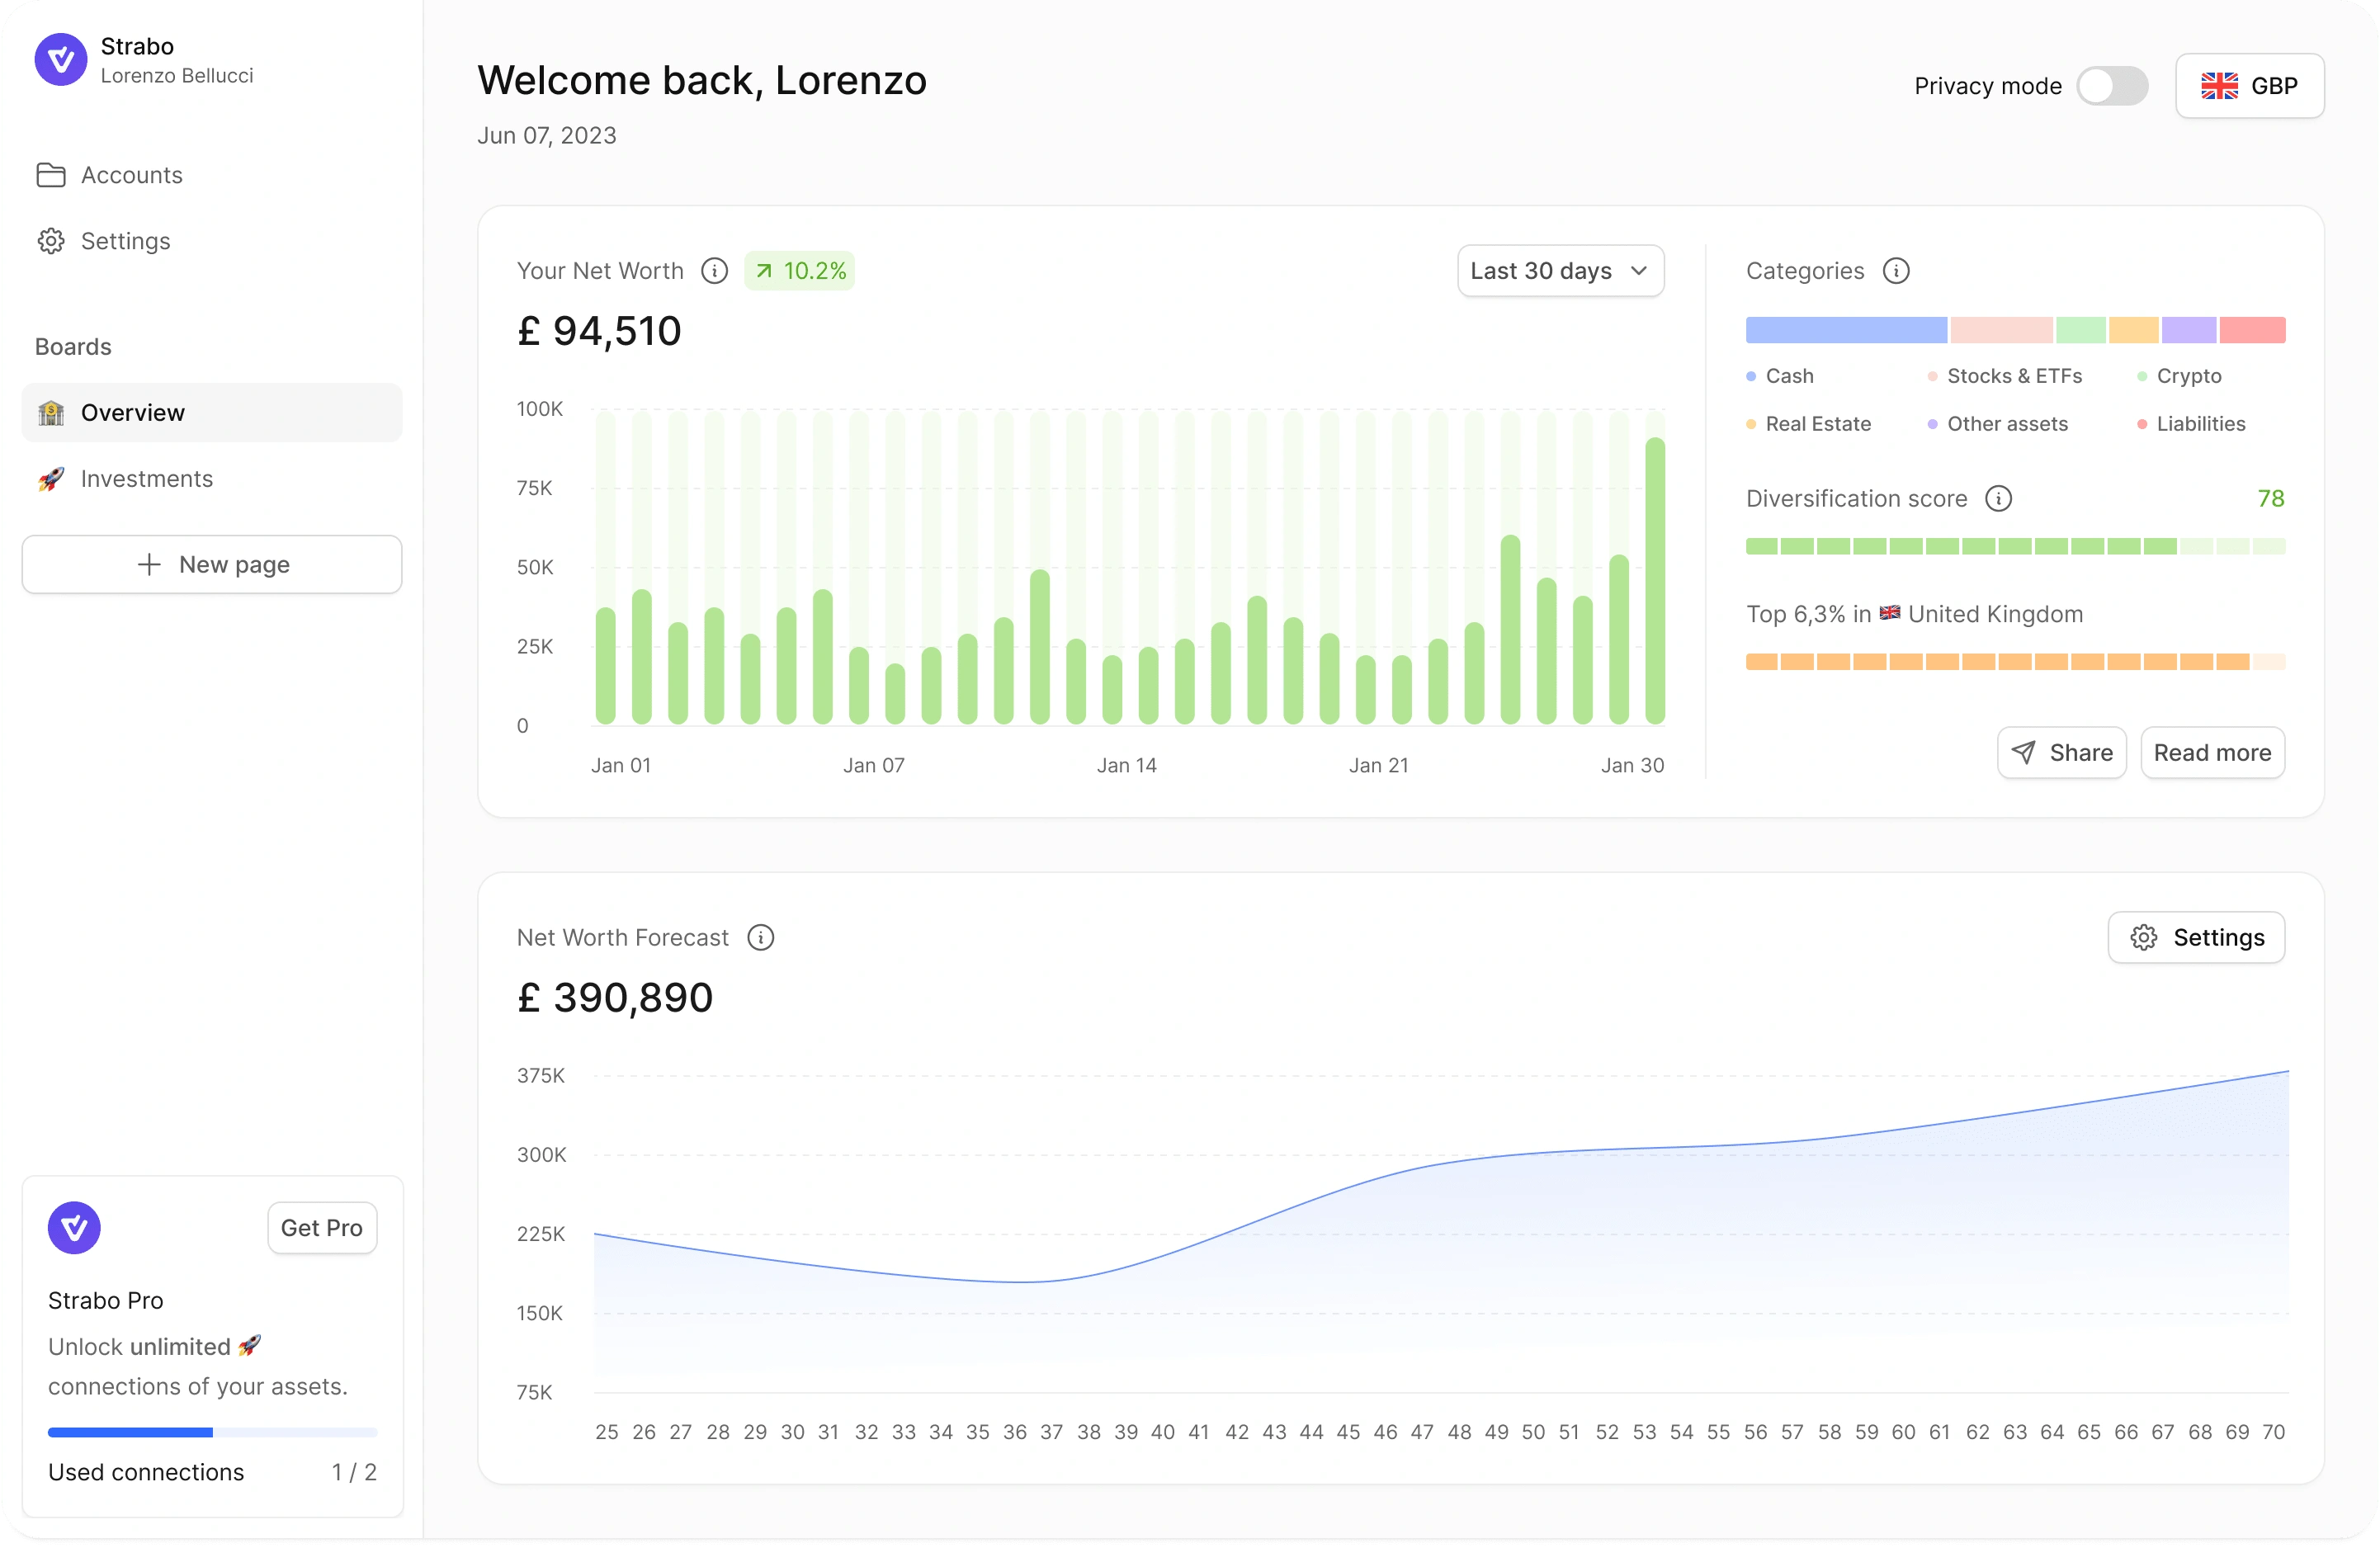Open Settings in the sidebar
Image resolution: width=2380 pixels, height=1548 pixels.
(125, 241)
